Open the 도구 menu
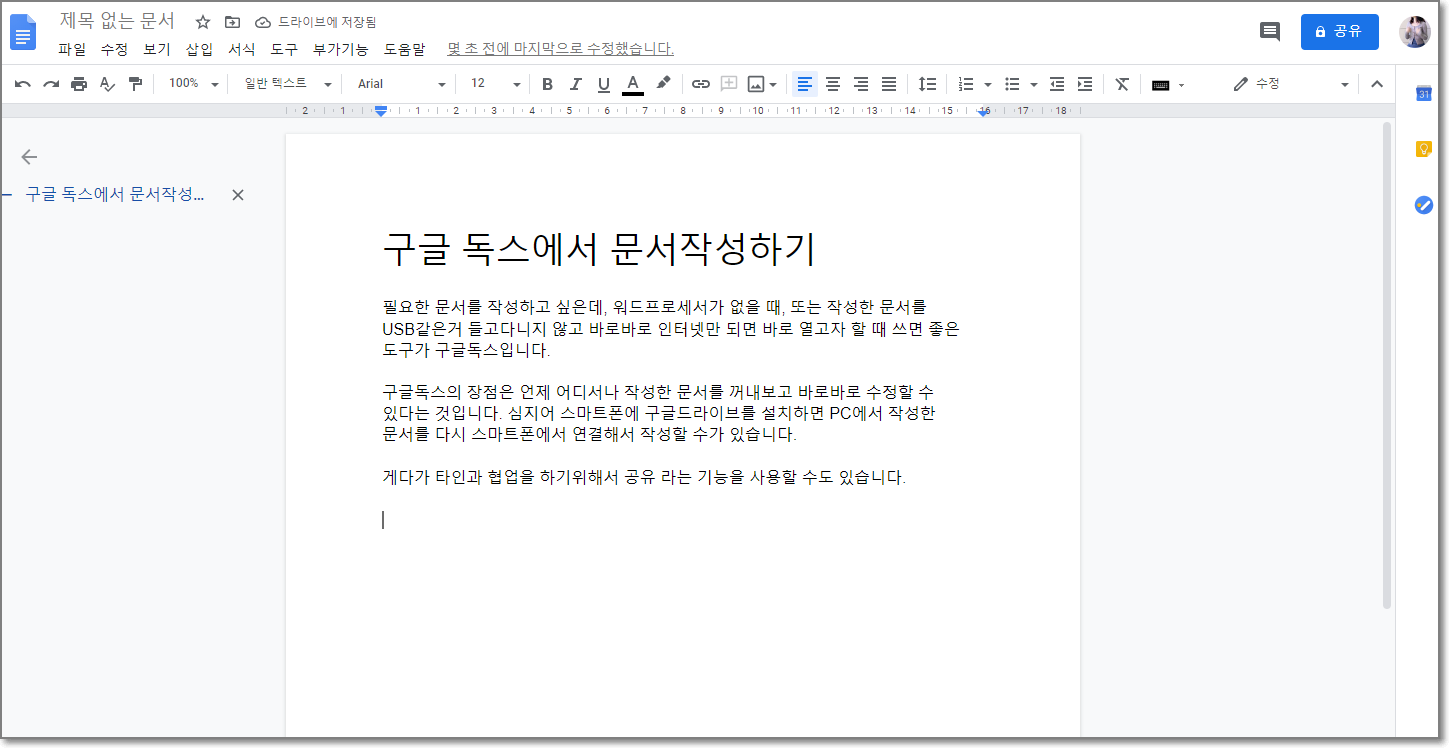This screenshot has width=1449, height=748. (284, 48)
